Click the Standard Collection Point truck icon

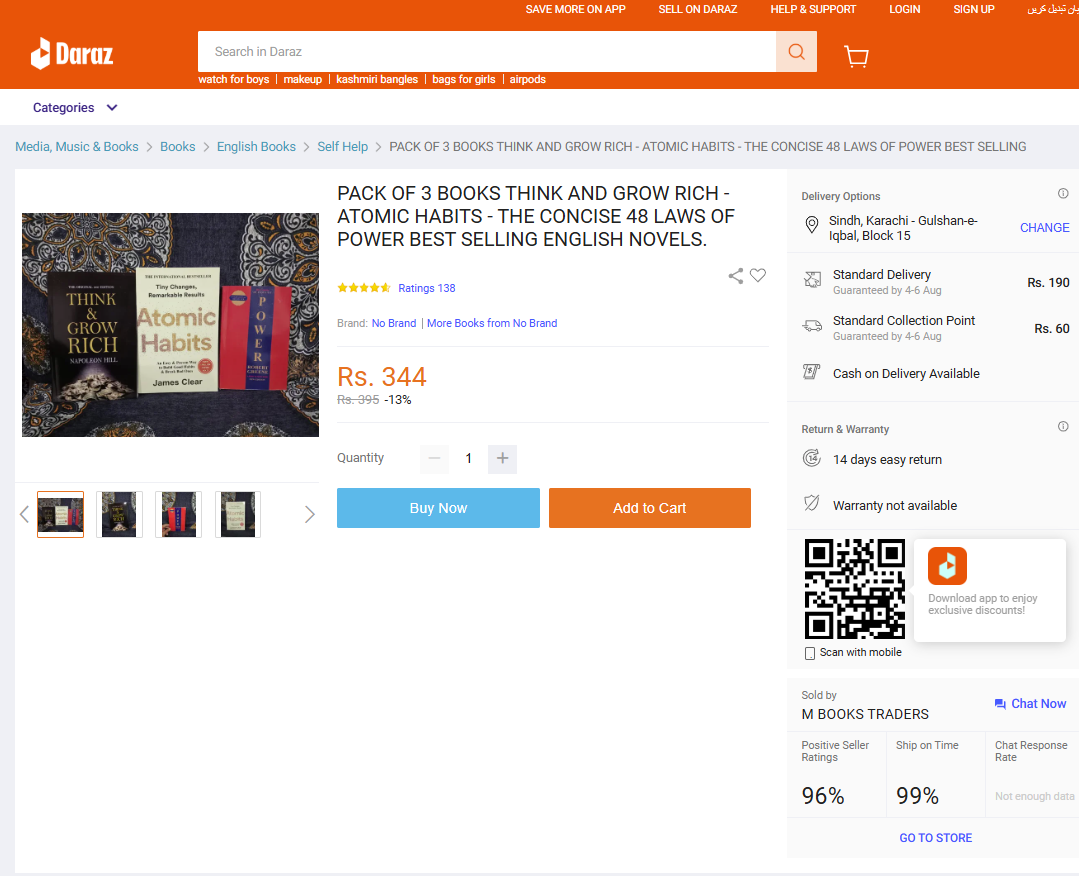pos(813,325)
